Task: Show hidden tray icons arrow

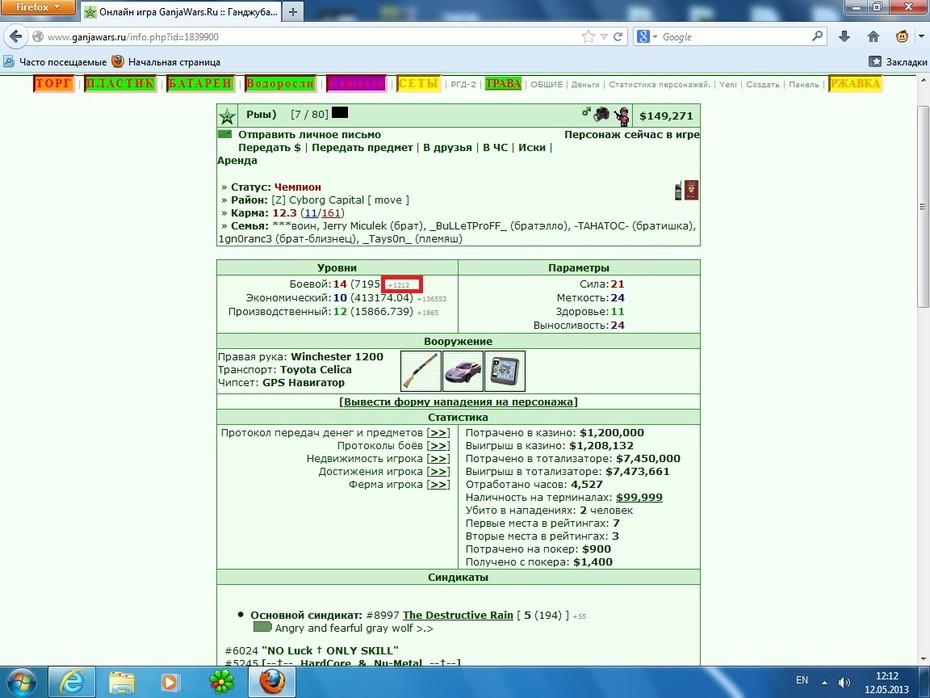Action: 824,683
